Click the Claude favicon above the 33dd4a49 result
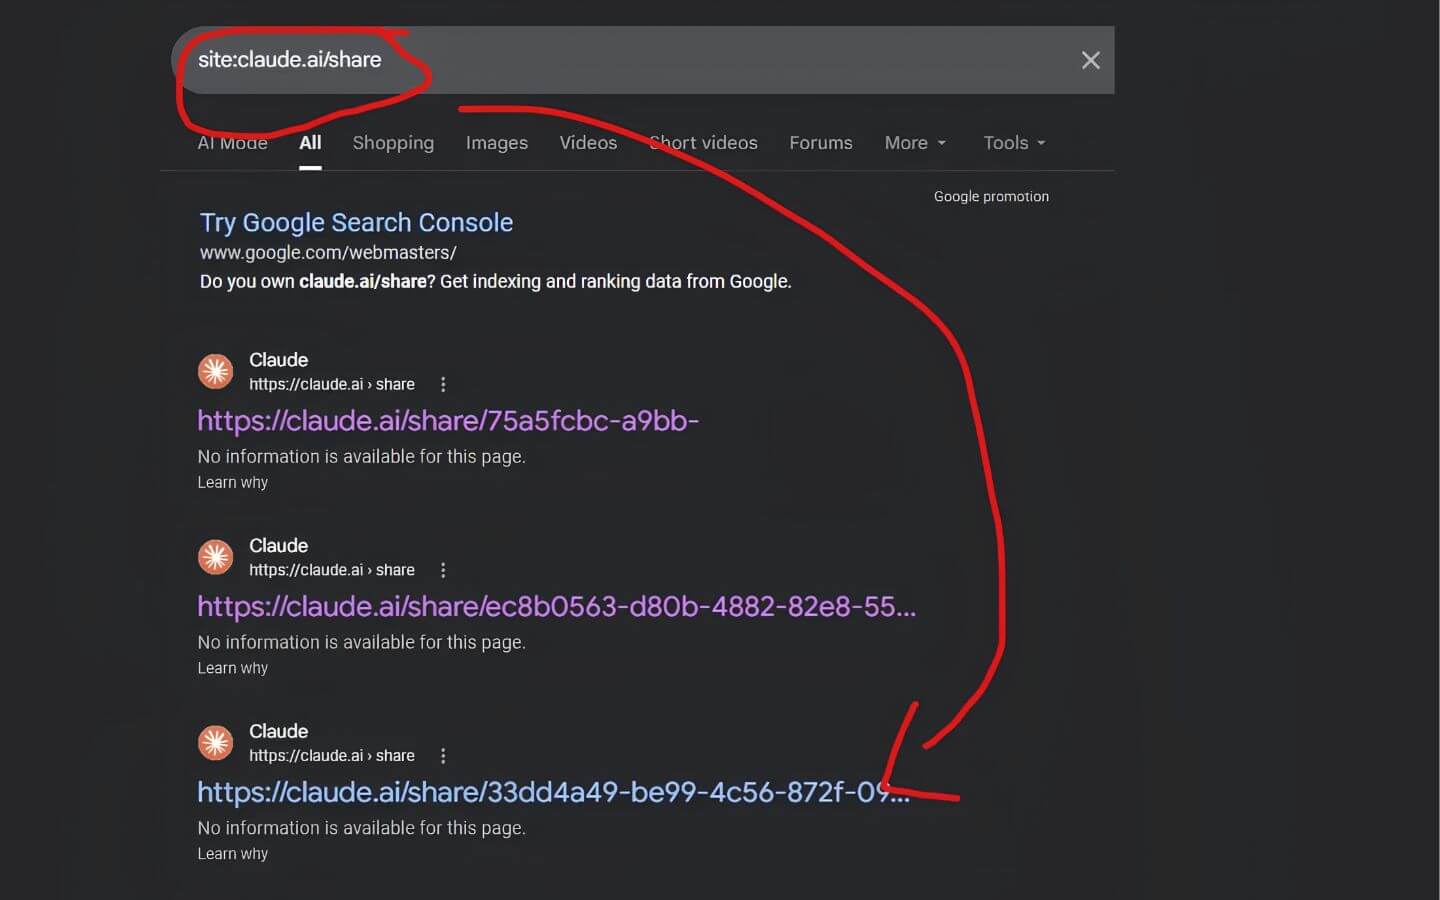Viewport: 1440px width, 900px height. (215, 743)
